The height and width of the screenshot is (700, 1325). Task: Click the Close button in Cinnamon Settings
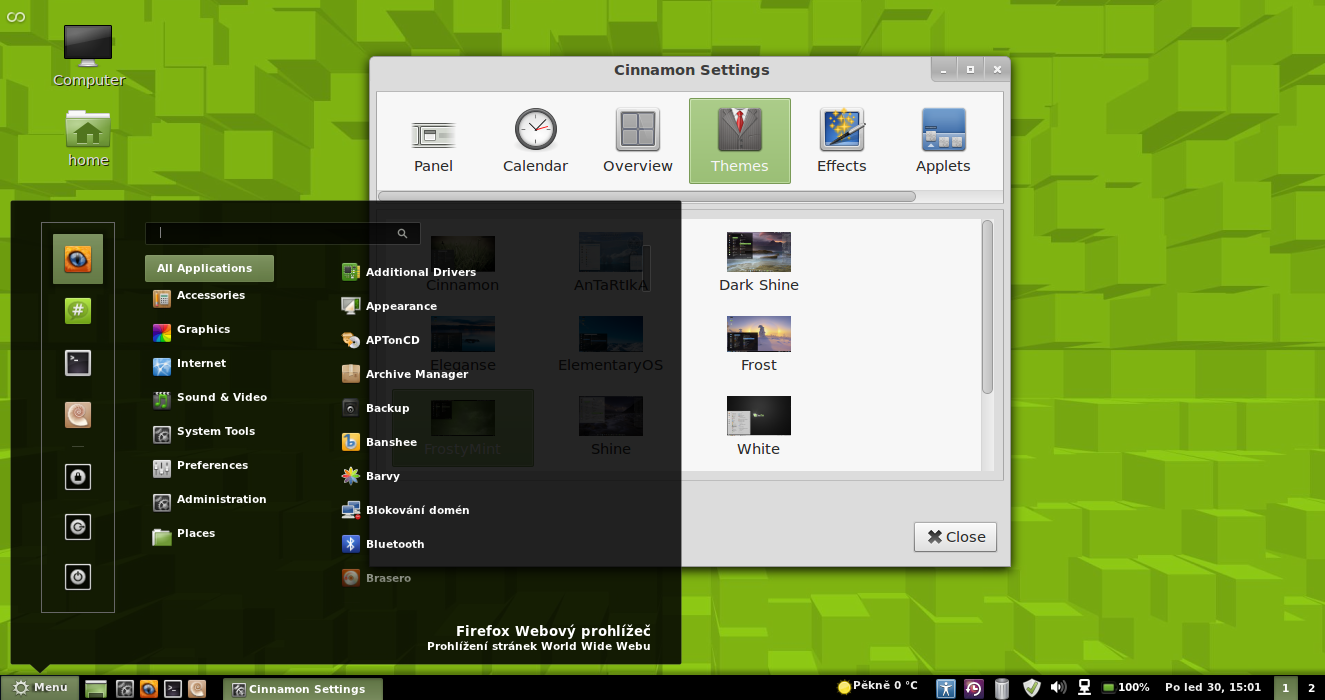point(956,537)
